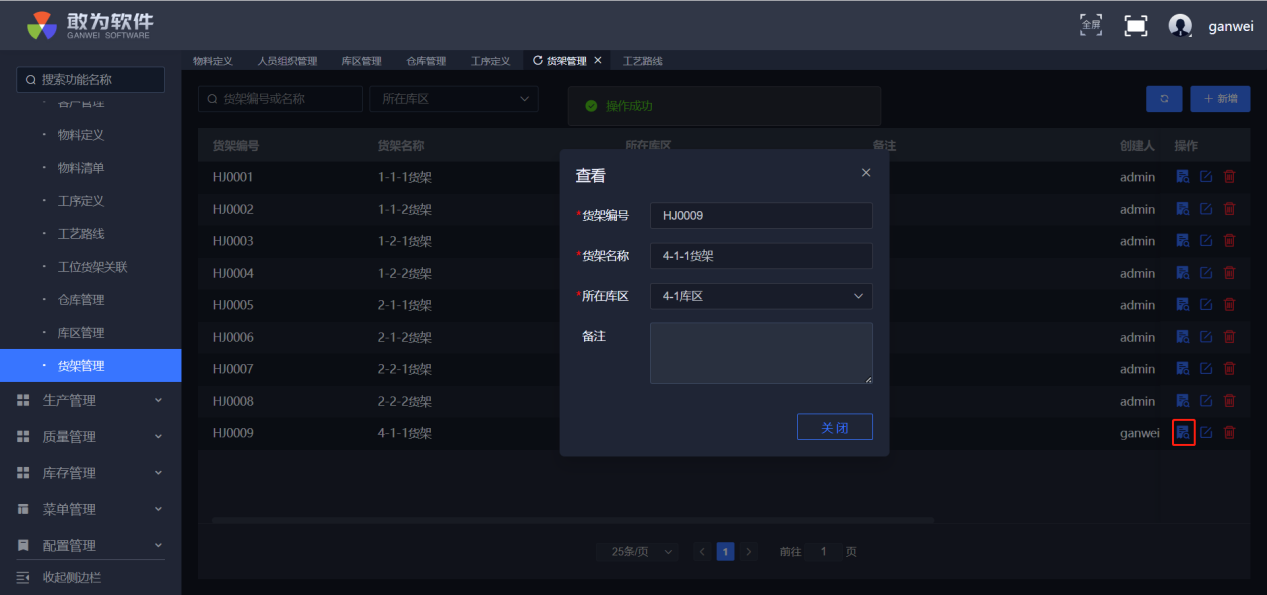Viewport: 1267px width, 595px height.
Task: Expand the 质量管理 menu
Action: pyautogui.click(x=90, y=437)
